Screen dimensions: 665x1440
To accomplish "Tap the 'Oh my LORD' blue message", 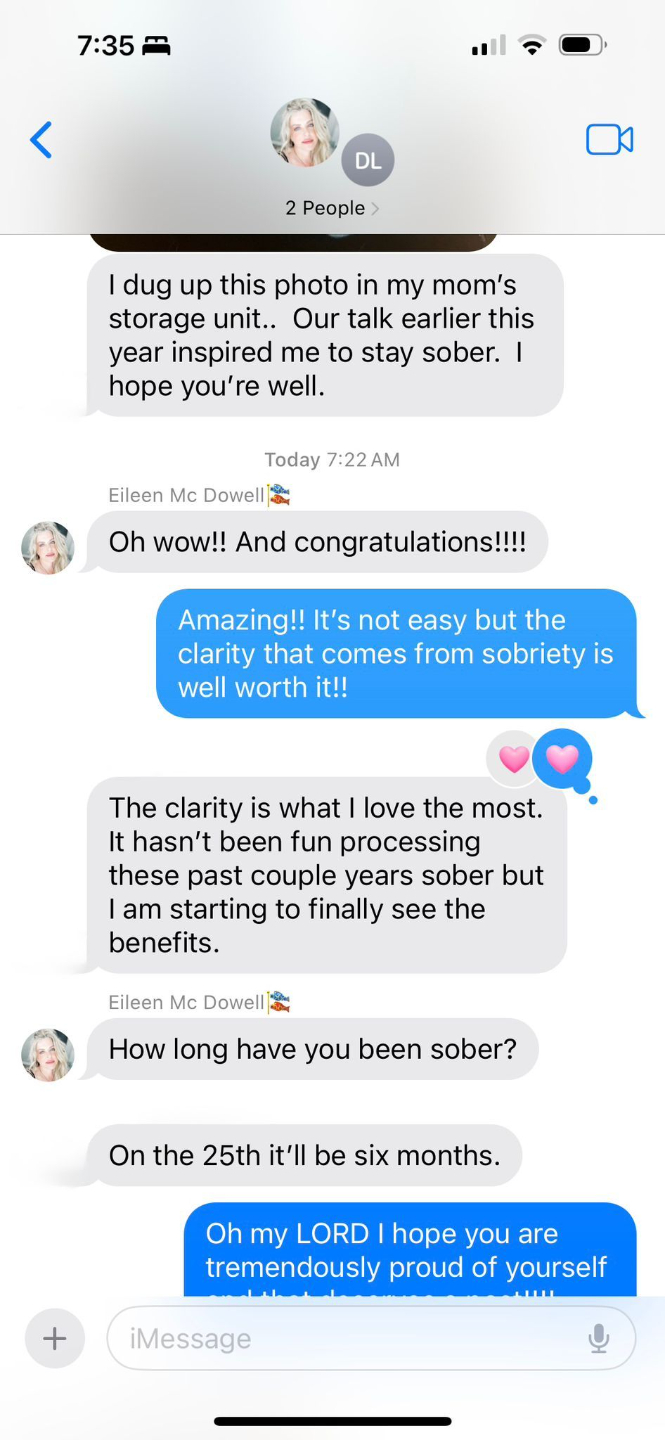I will tap(410, 1250).
